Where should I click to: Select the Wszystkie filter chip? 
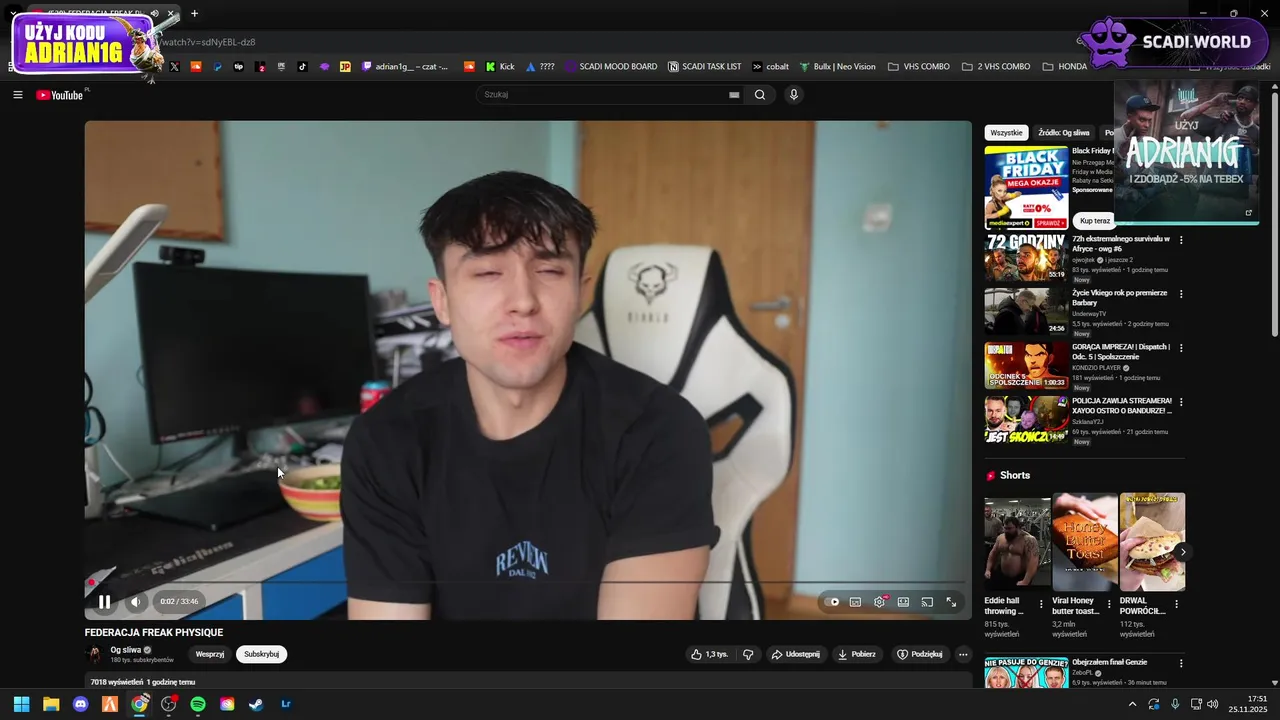click(1006, 132)
